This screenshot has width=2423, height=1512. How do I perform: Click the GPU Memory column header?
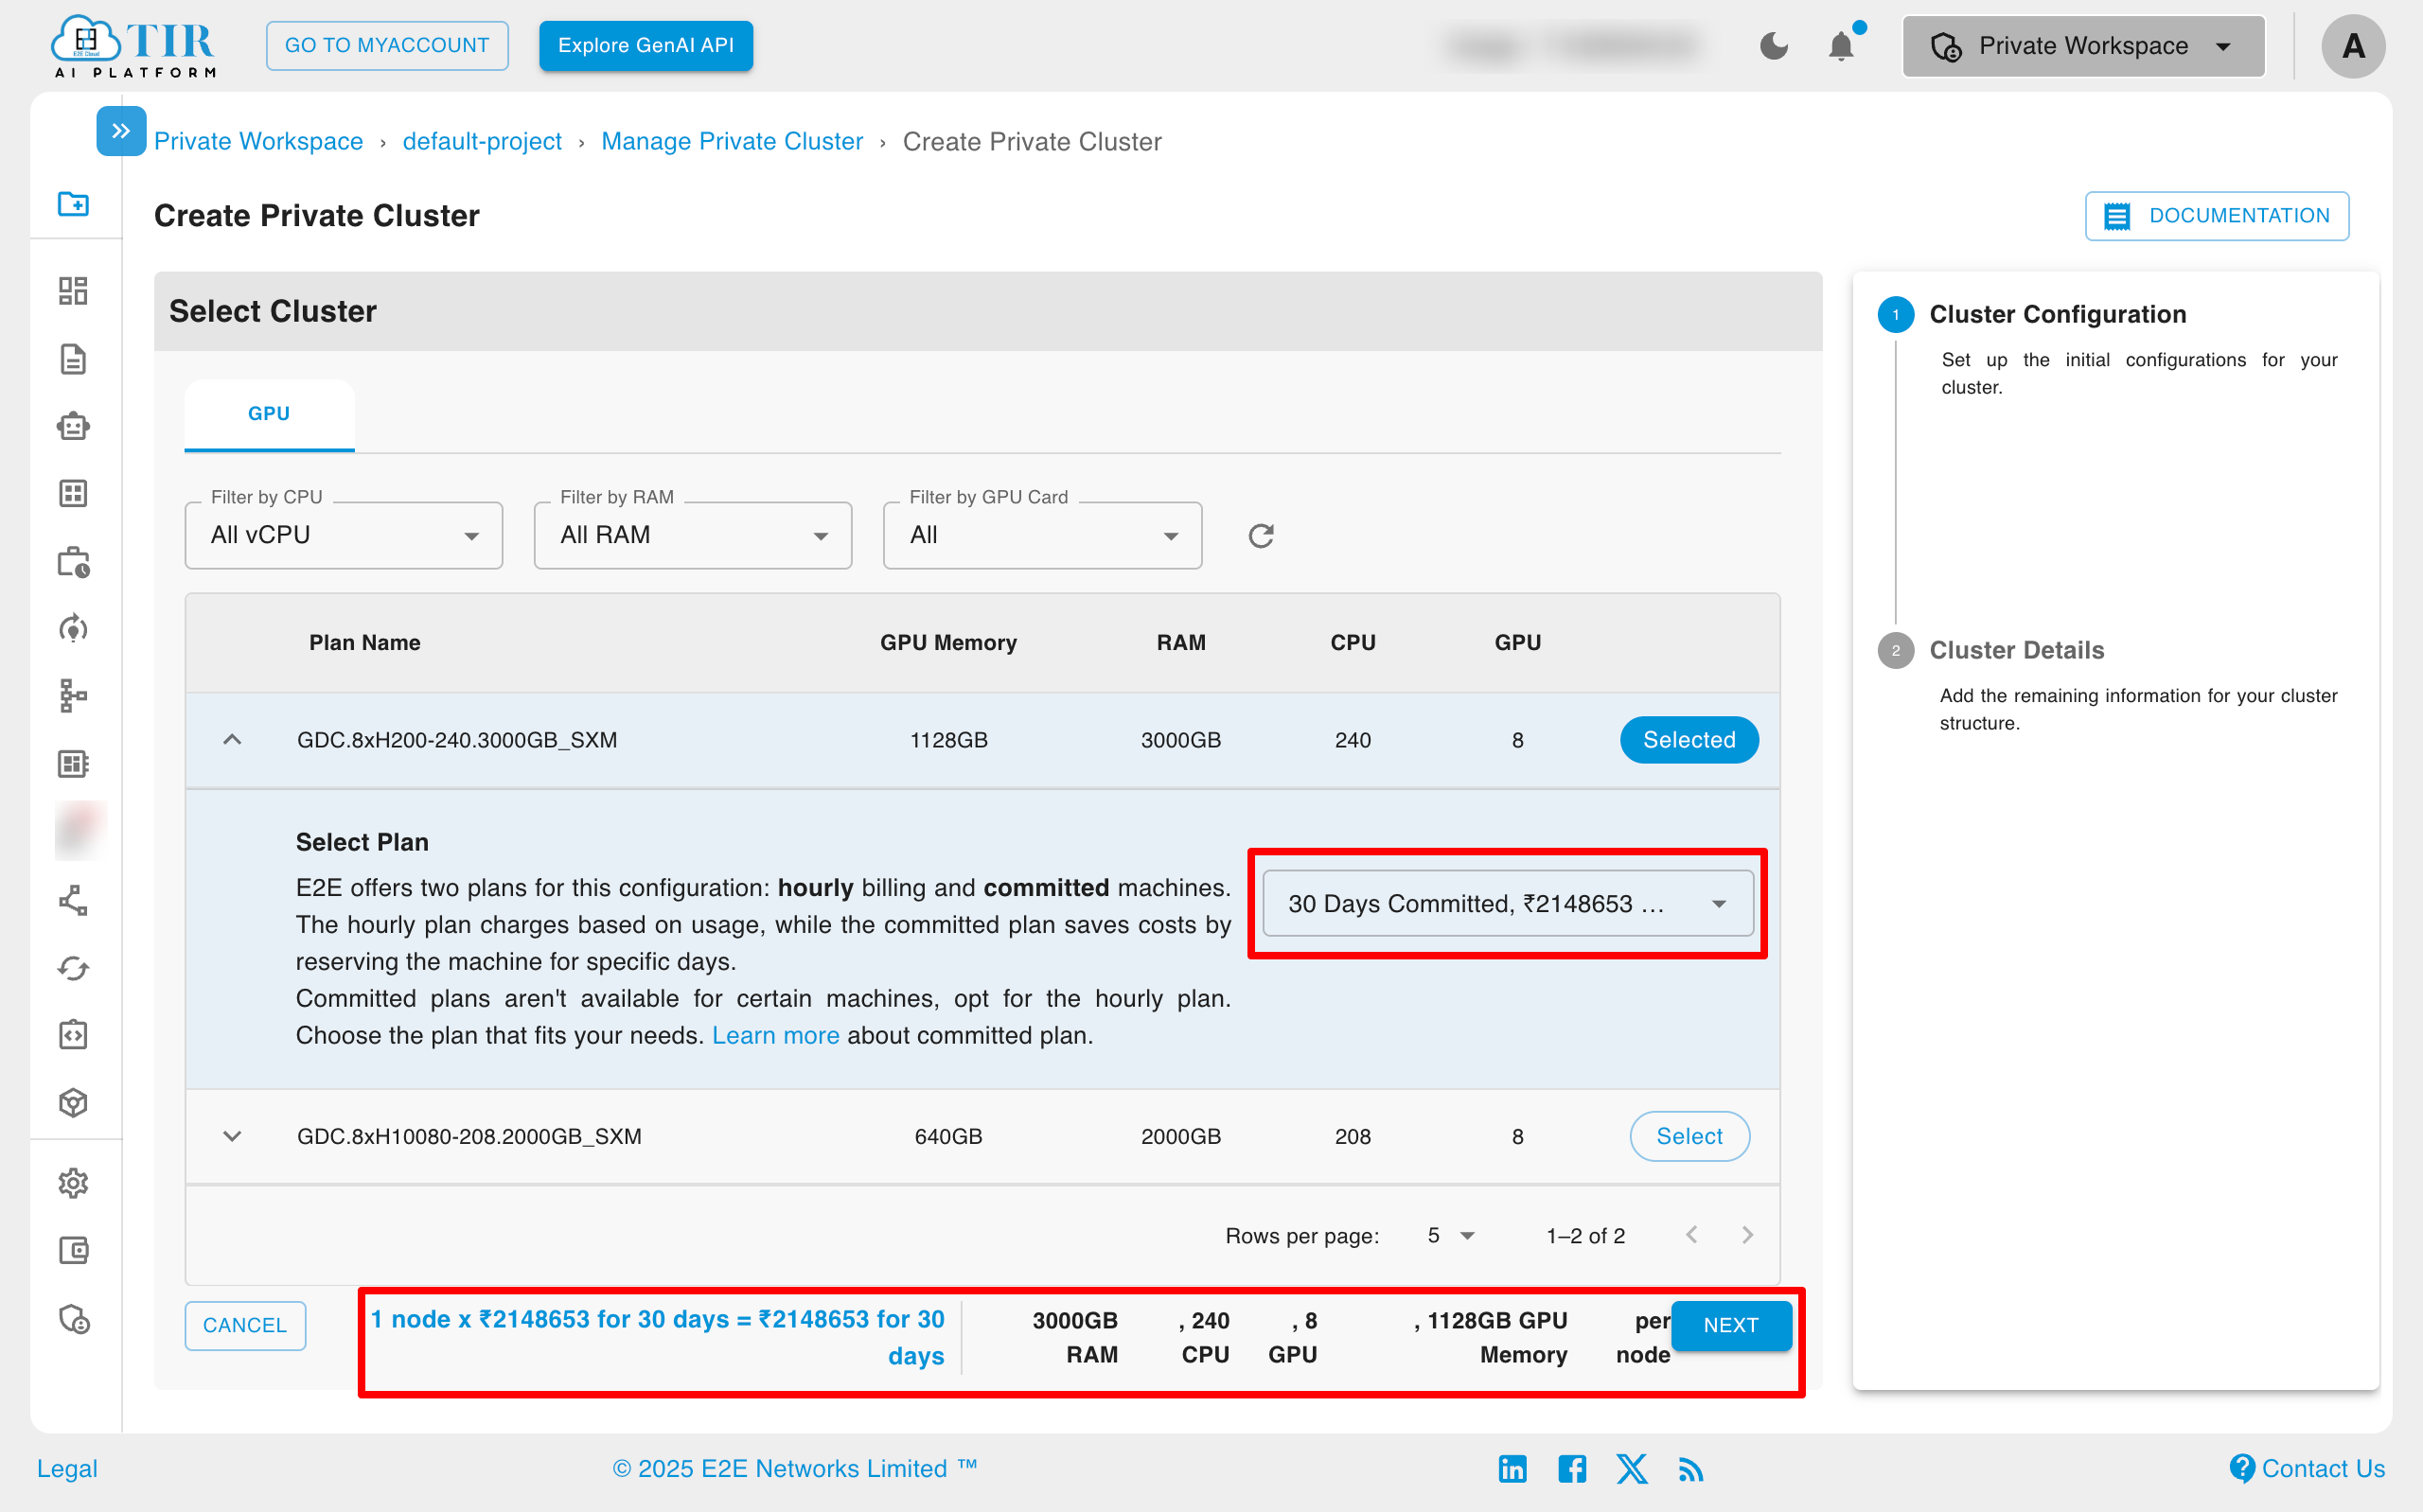[948, 642]
